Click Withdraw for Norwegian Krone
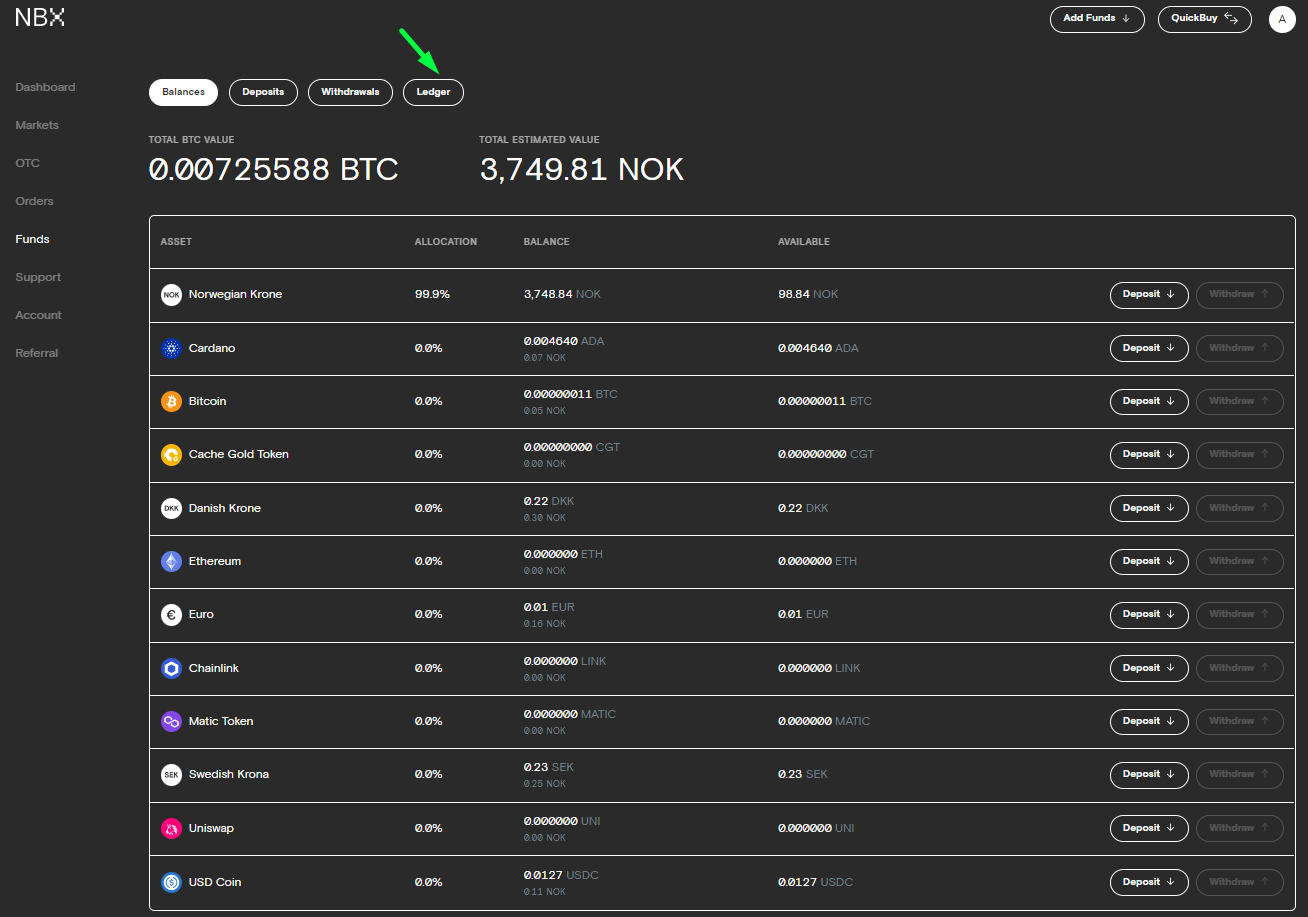 click(x=1239, y=295)
